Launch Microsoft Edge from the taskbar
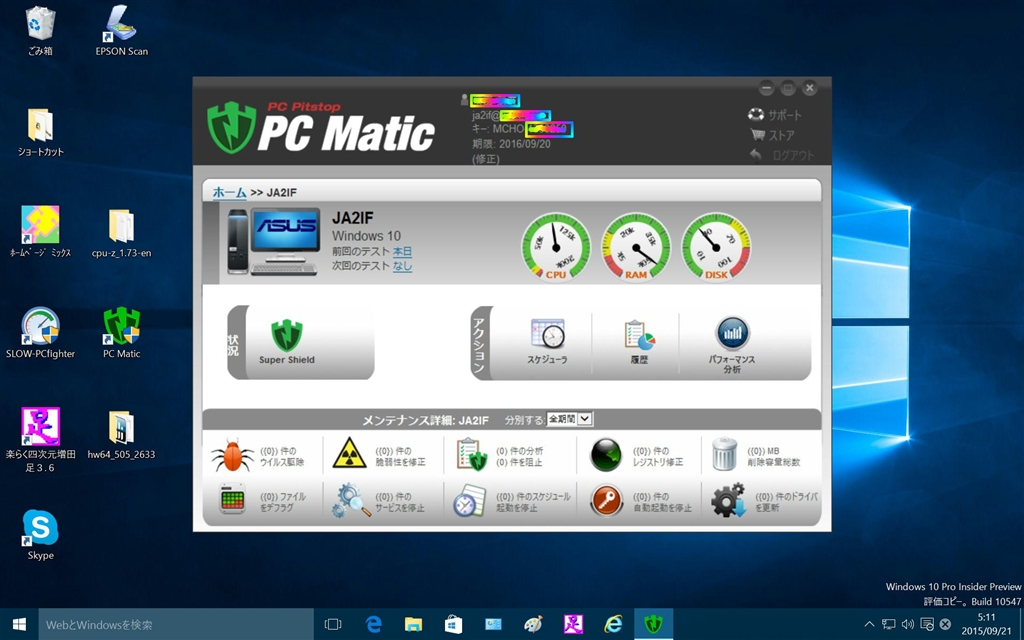This screenshot has height=640, width=1024. (374, 624)
